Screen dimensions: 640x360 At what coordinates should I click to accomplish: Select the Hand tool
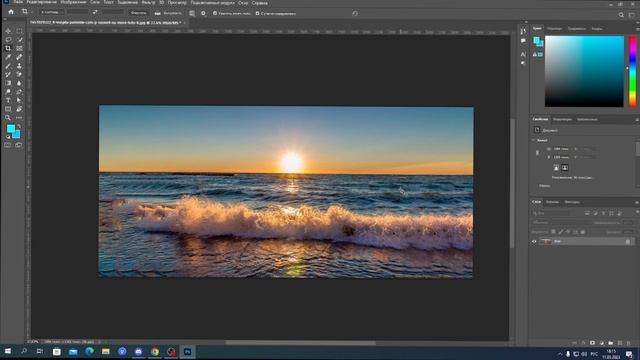(19, 109)
